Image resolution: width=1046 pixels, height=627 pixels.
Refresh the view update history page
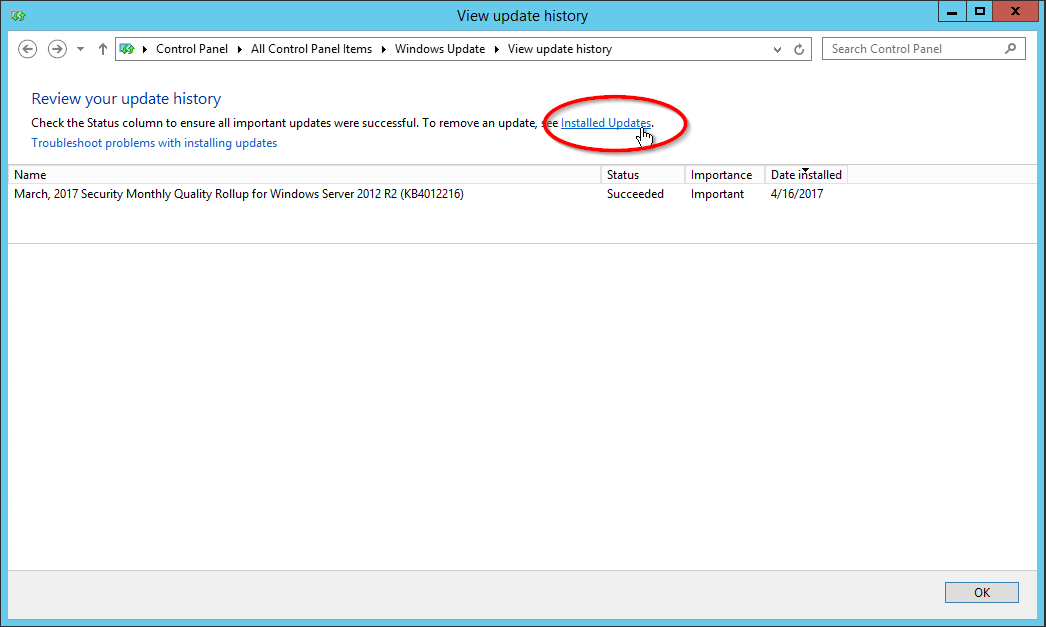click(799, 49)
